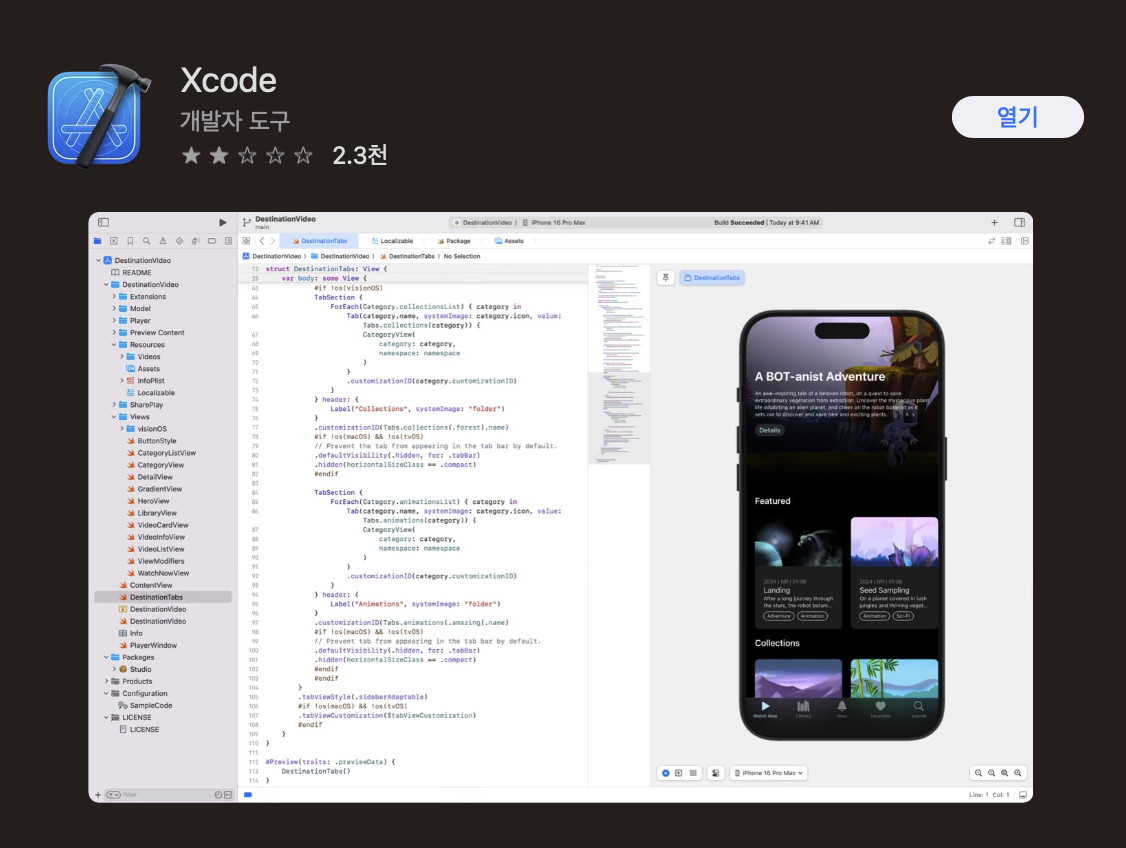Viewport: 1126px width, 848px height.
Task: Switch to the Assets editor tab
Action: click(x=509, y=241)
